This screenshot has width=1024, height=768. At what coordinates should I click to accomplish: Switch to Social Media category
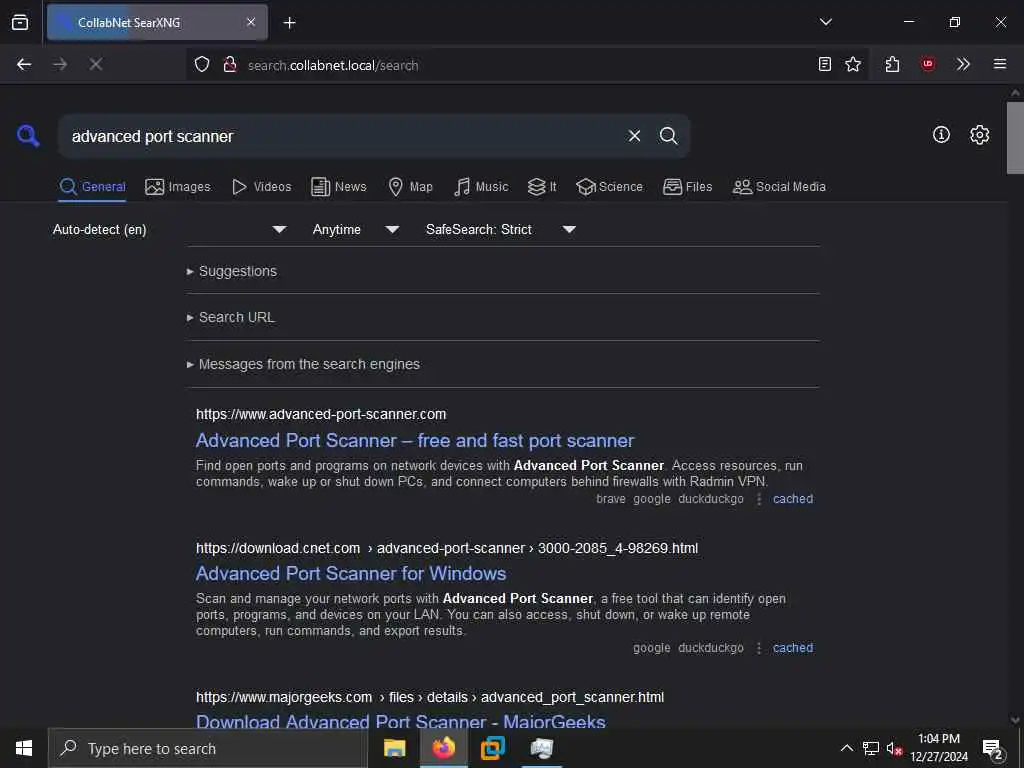[779, 187]
